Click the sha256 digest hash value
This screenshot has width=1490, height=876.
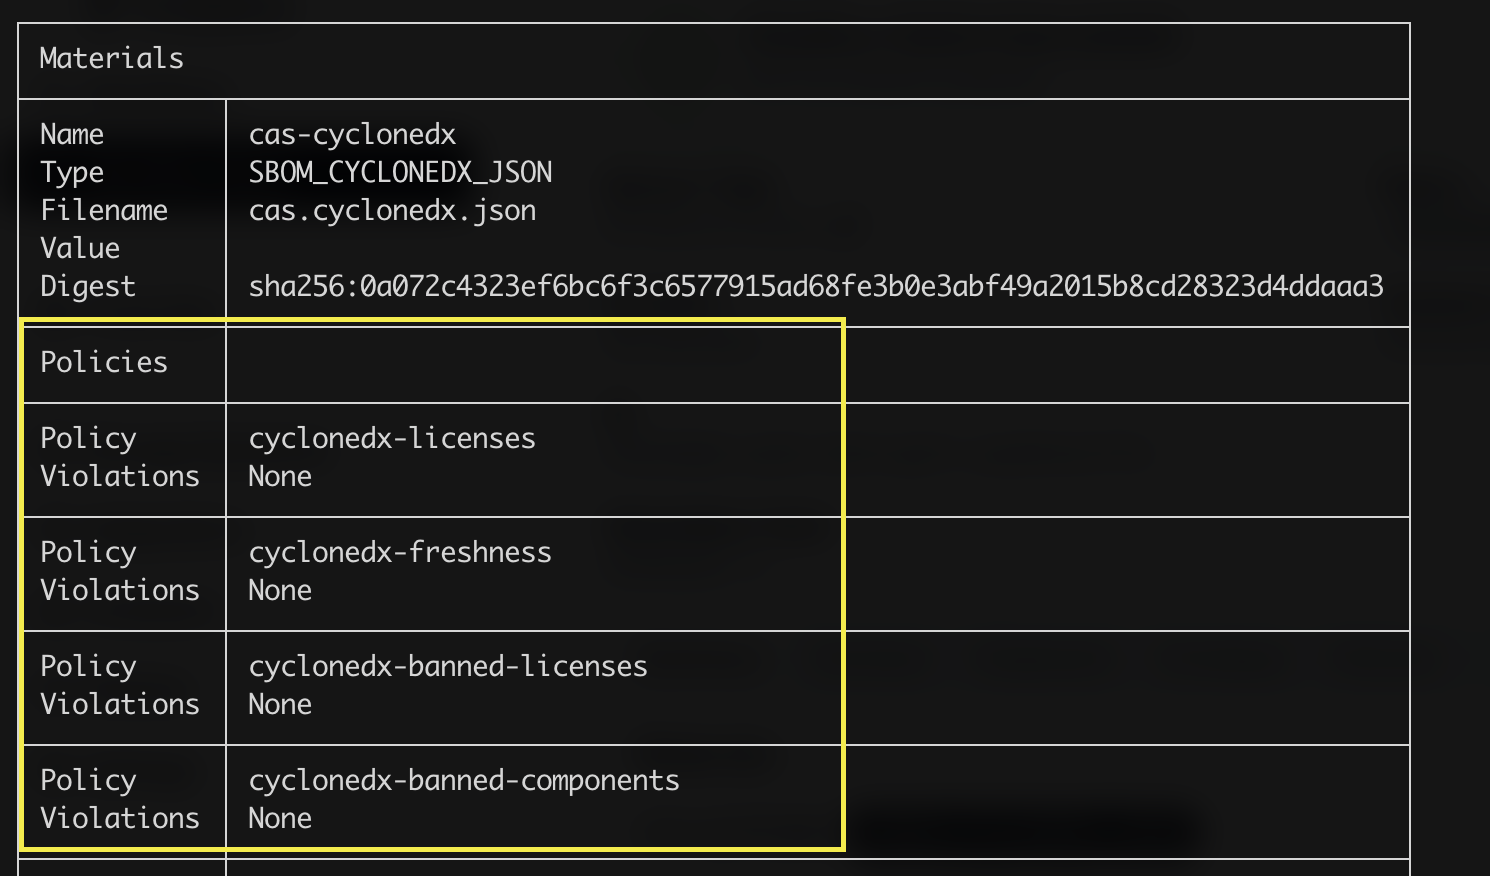(816, 286)
